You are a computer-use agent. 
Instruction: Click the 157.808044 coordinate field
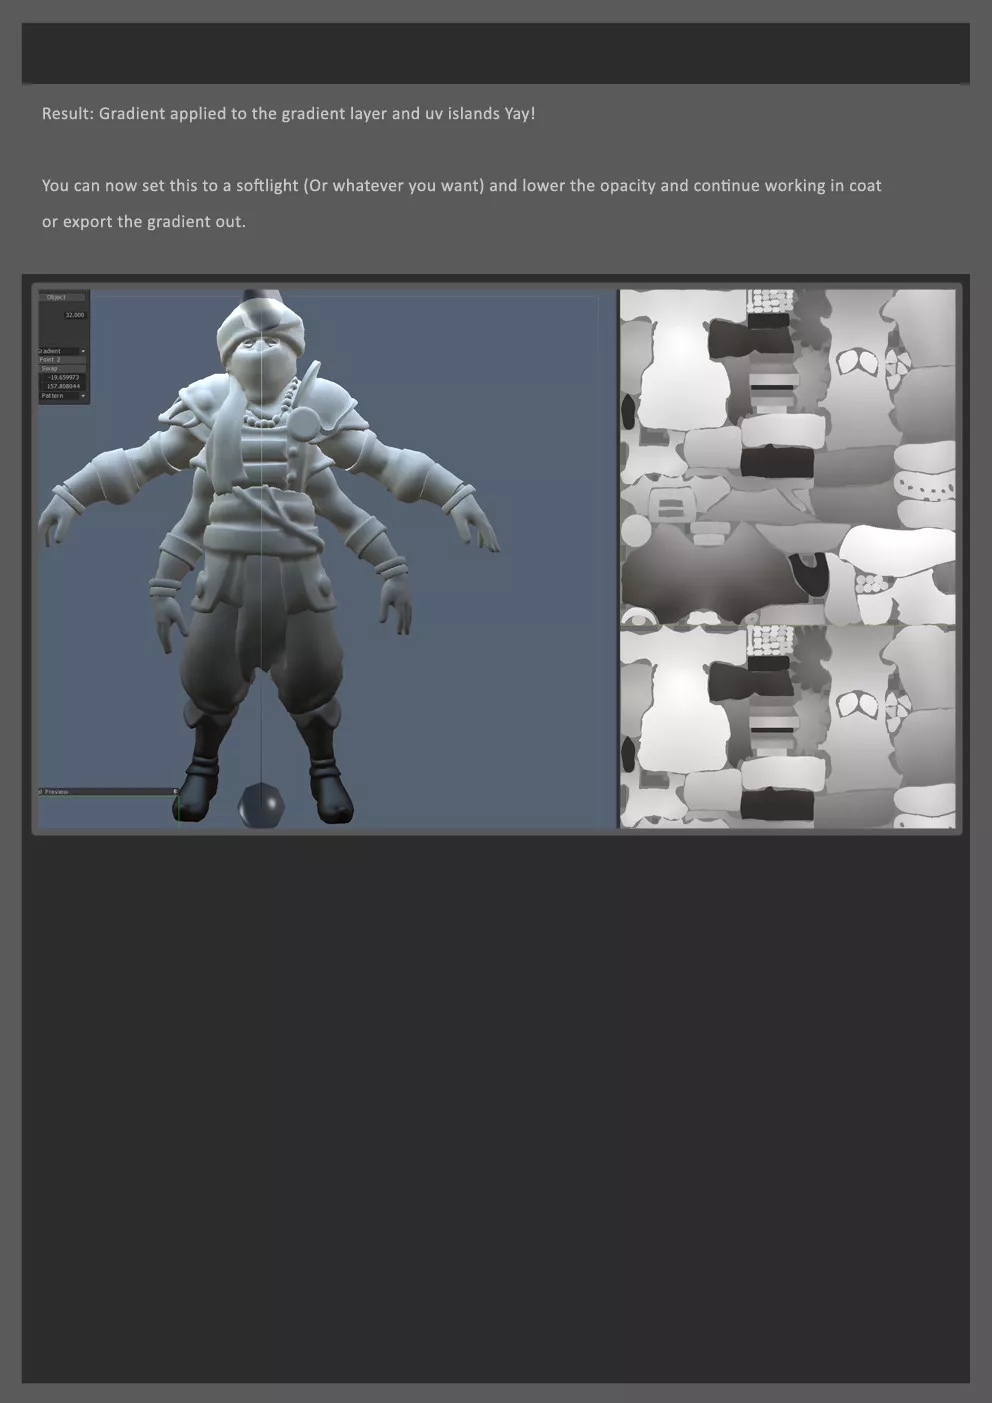click(x=64, y=386)
